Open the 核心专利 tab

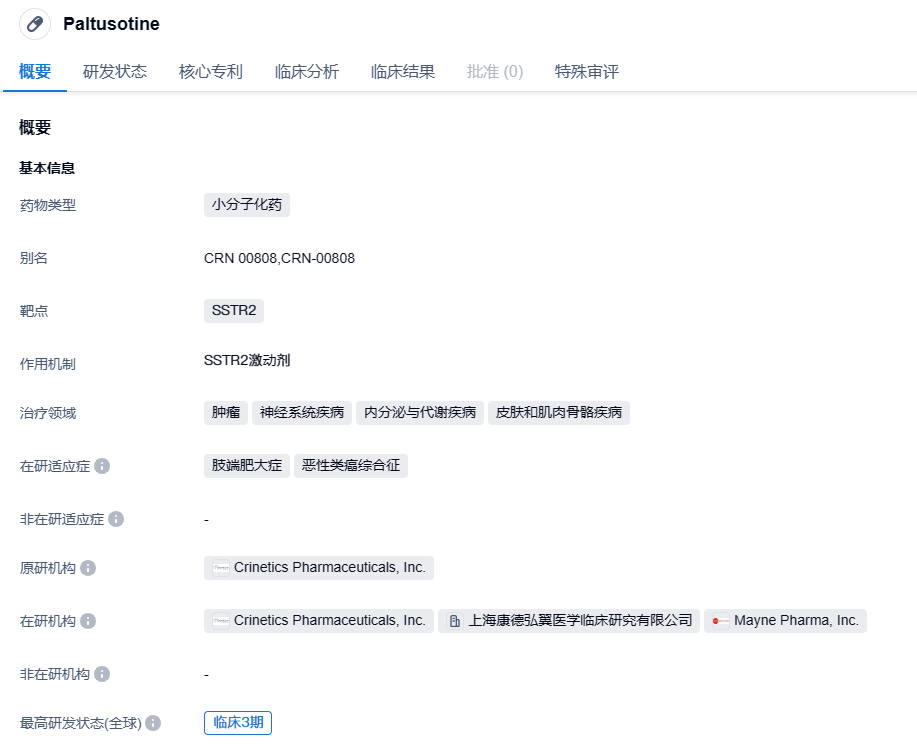[211, 72]
